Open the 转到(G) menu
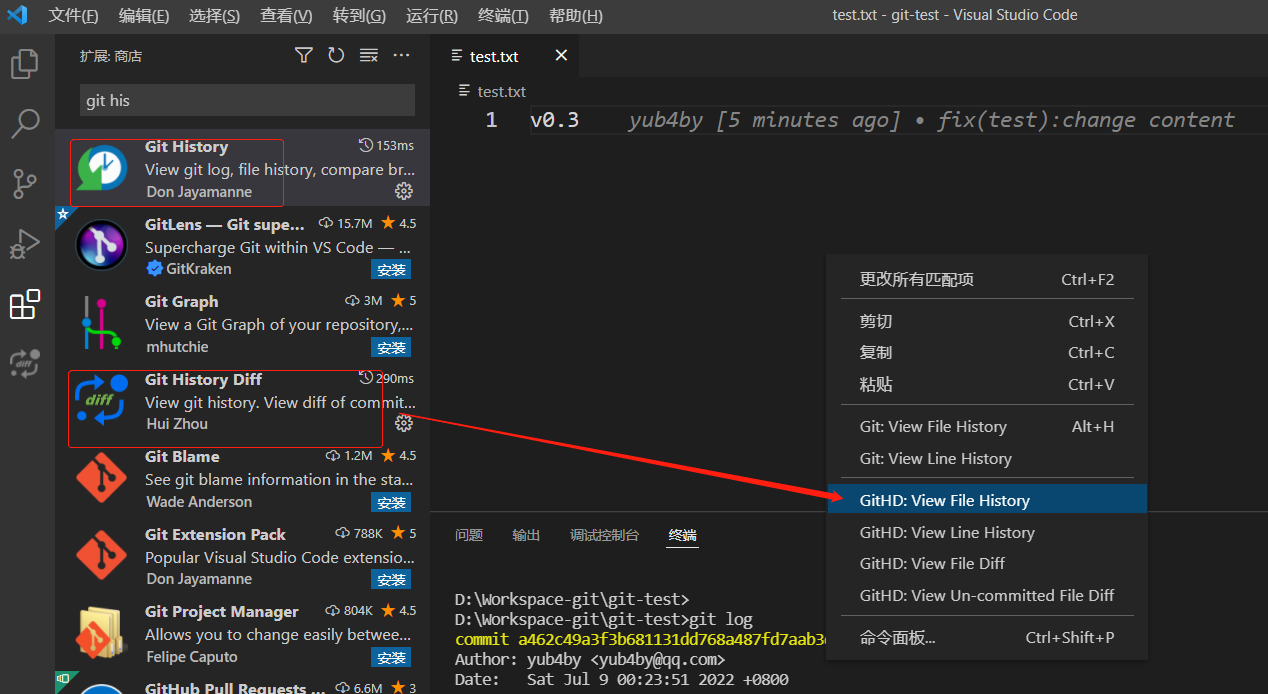 pos(359,16)
